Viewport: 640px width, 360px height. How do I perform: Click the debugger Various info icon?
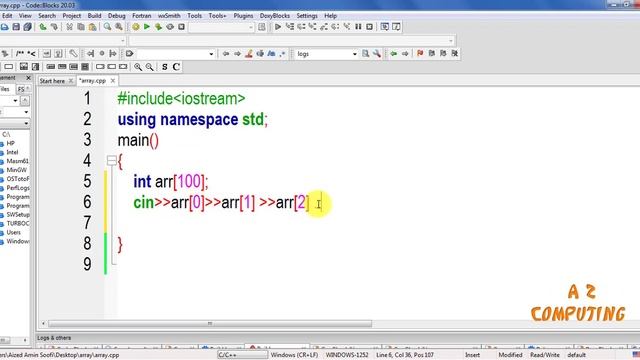point(396,27)
